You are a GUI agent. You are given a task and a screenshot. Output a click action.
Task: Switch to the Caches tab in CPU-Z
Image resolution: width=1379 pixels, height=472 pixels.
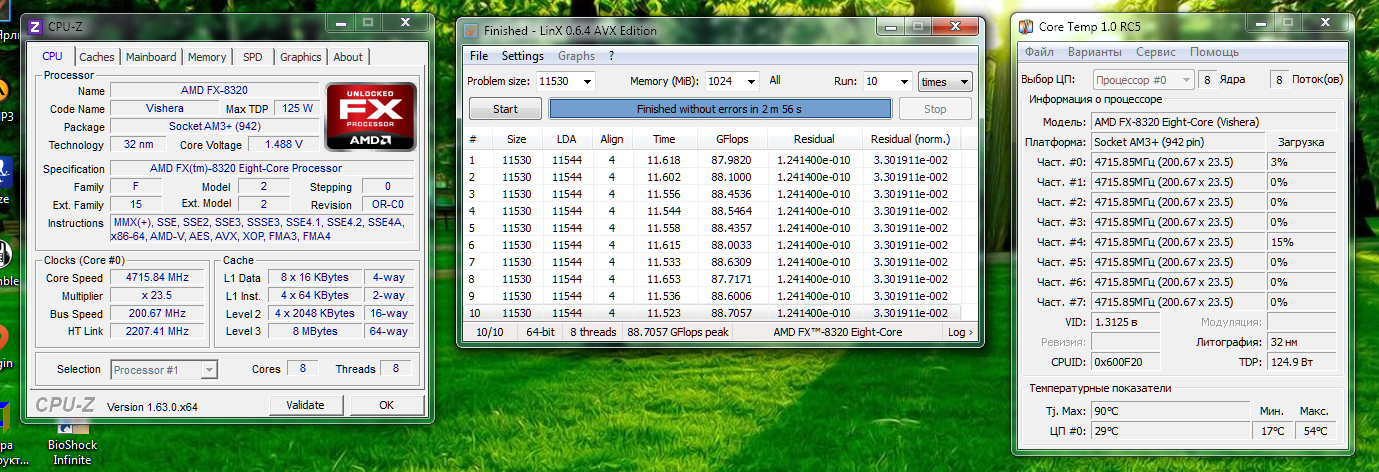pyautogui.click(x=97, y=57)
